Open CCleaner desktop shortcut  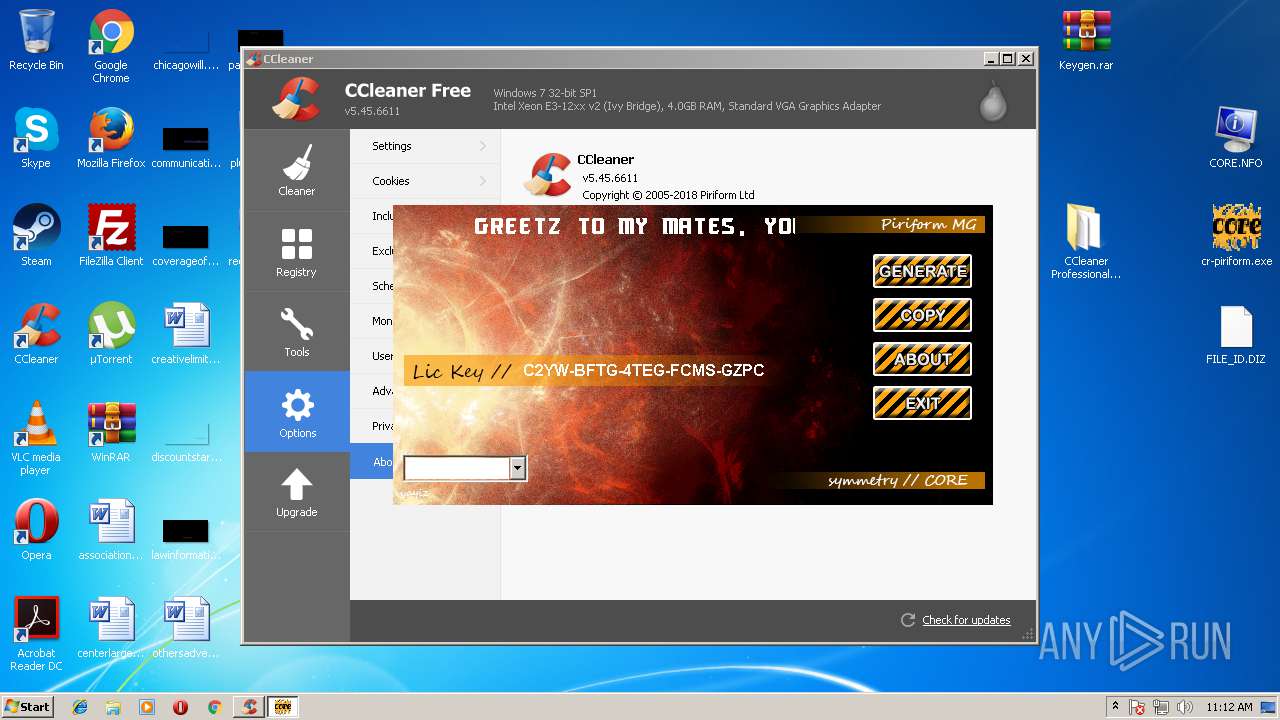36,334
